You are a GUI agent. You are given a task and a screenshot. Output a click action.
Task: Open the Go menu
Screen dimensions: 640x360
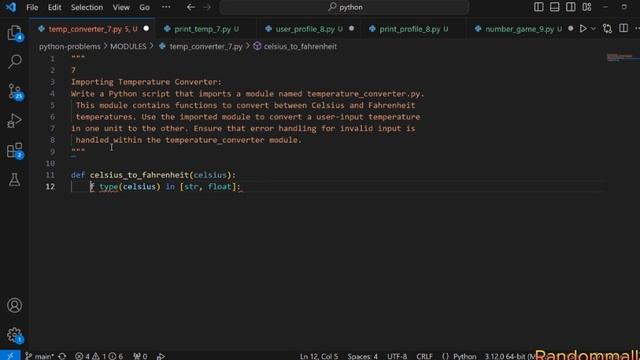coord(144,7)
